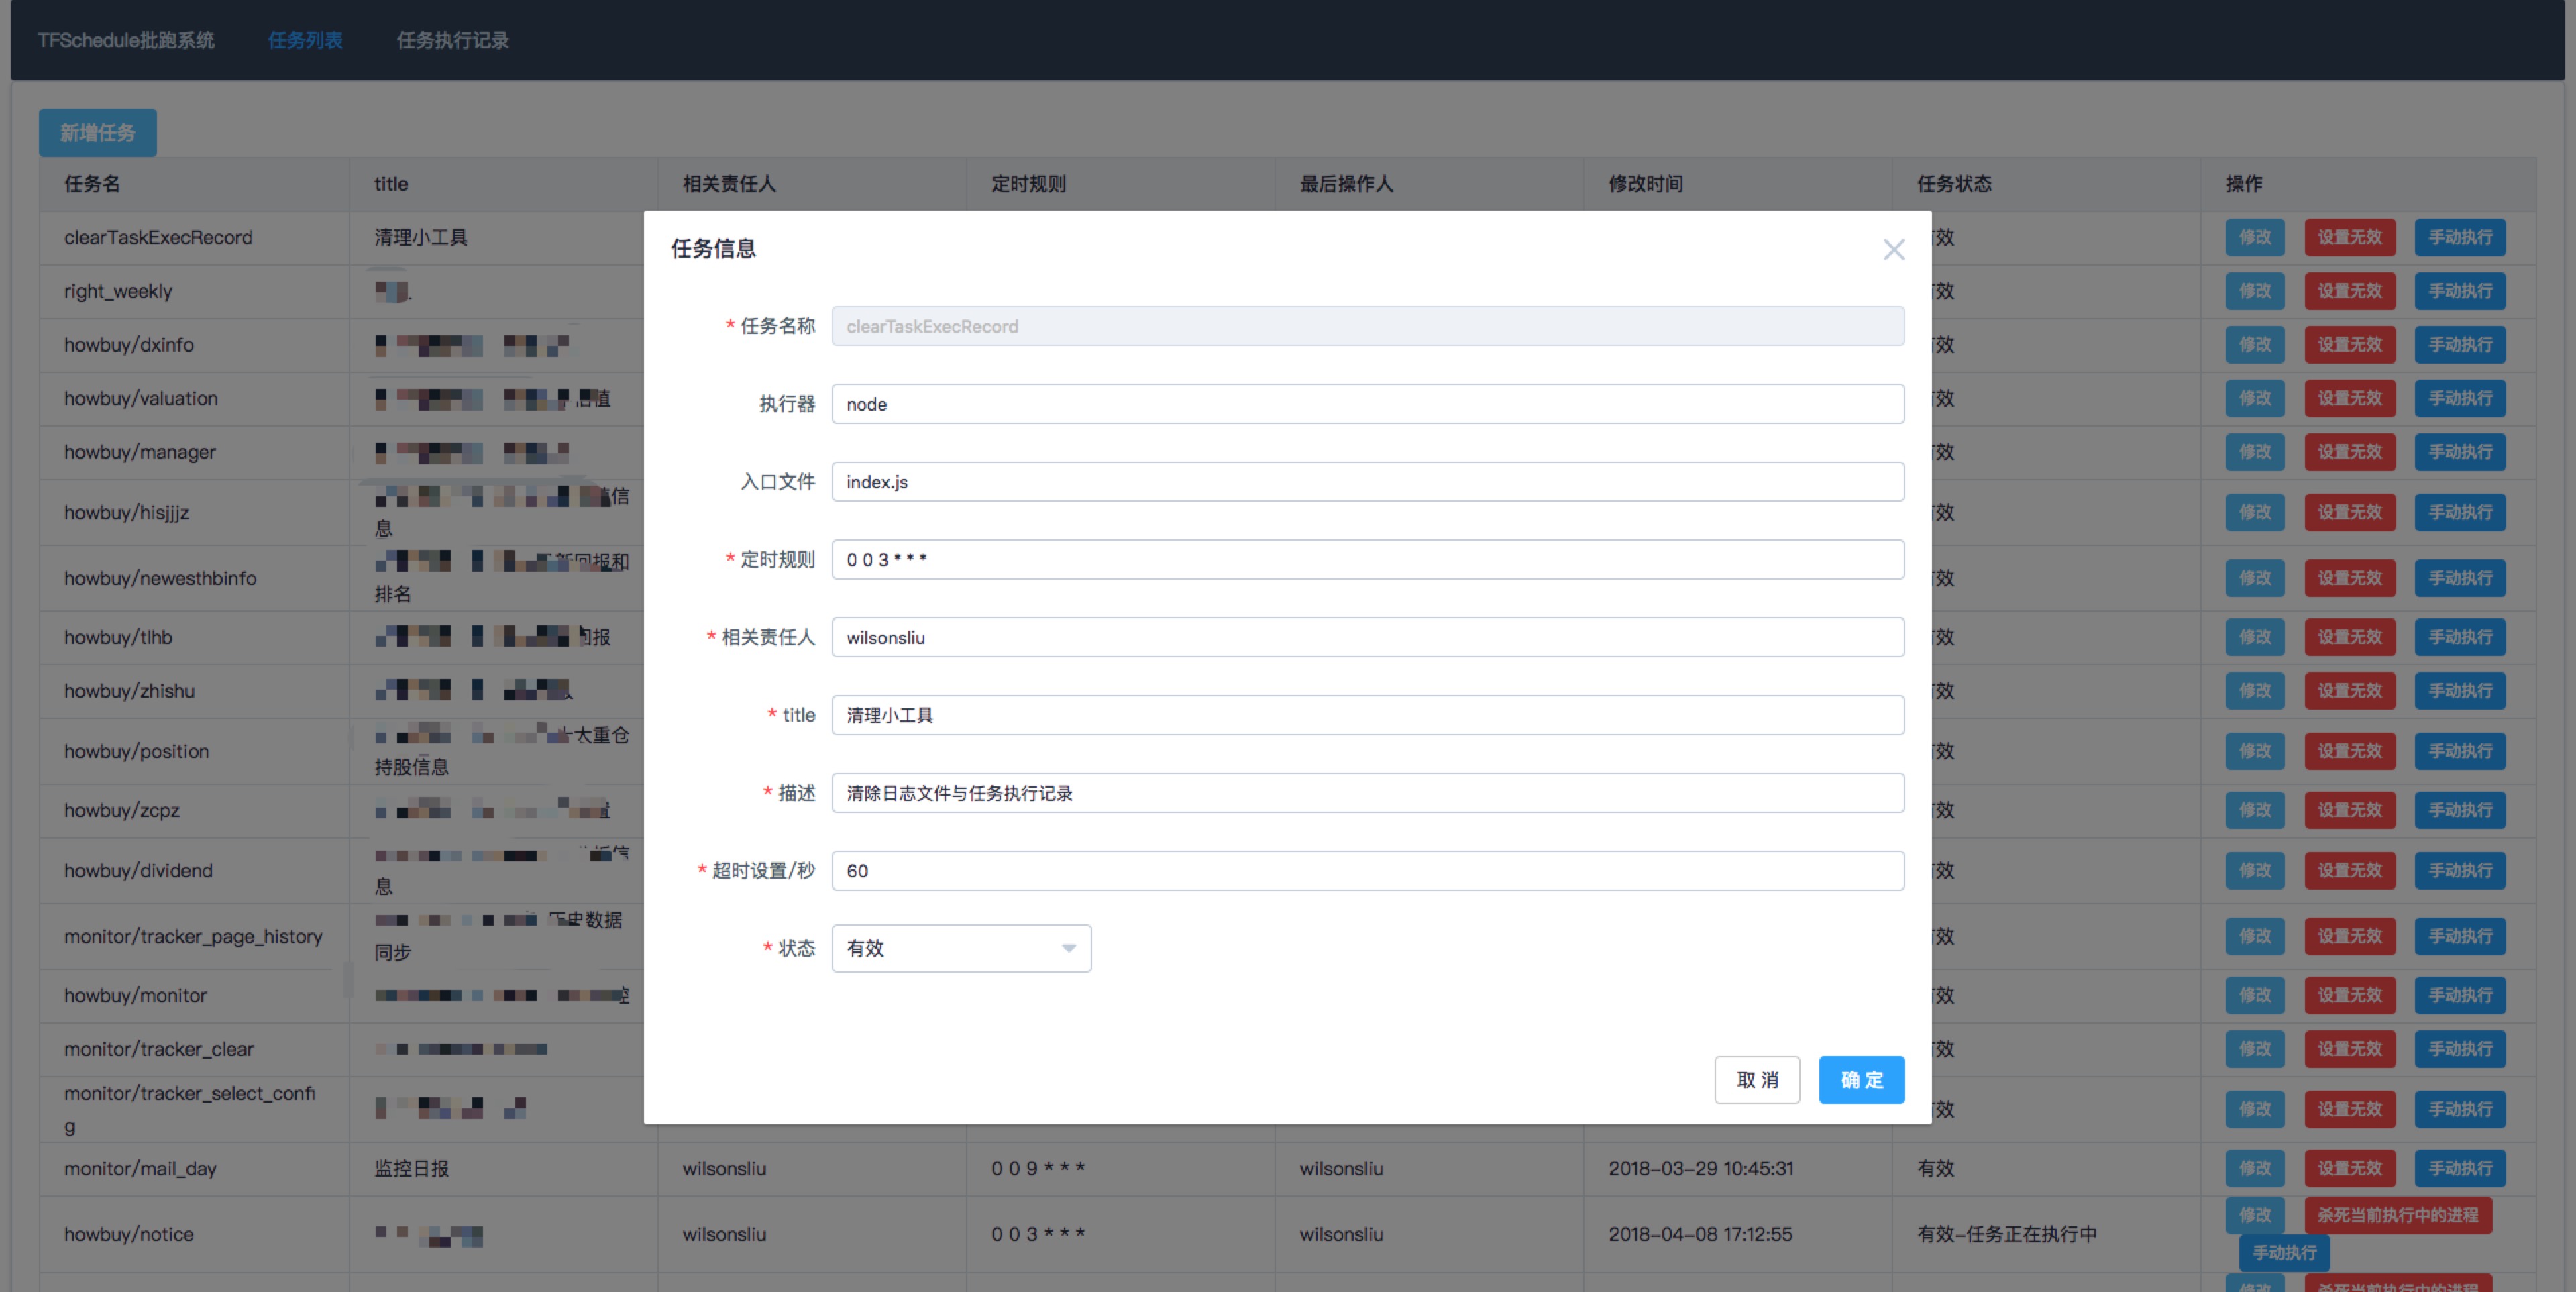Open the 状态 dropdown arrow
This screenshot has width=2576, height=1292.
pyautogui.click(x=1068, y=948)
